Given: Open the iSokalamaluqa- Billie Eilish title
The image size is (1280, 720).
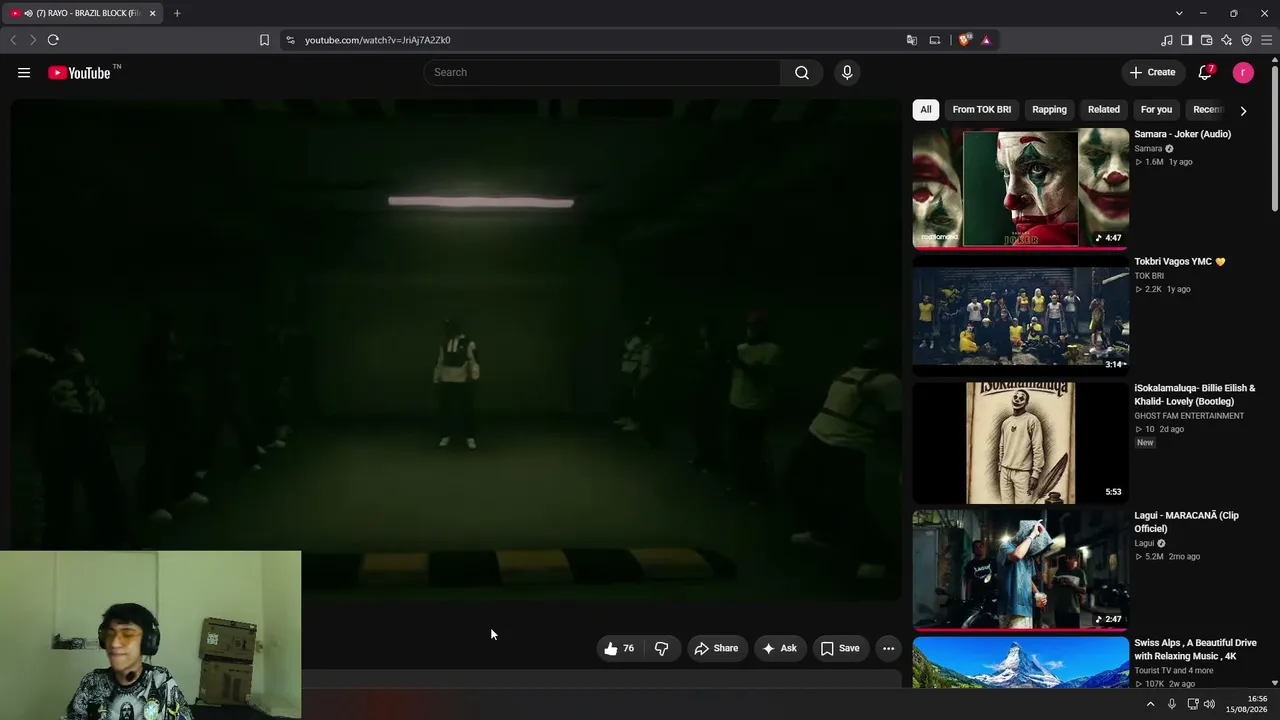Looking at the screenshot, I should click(x=1195, y=394).
